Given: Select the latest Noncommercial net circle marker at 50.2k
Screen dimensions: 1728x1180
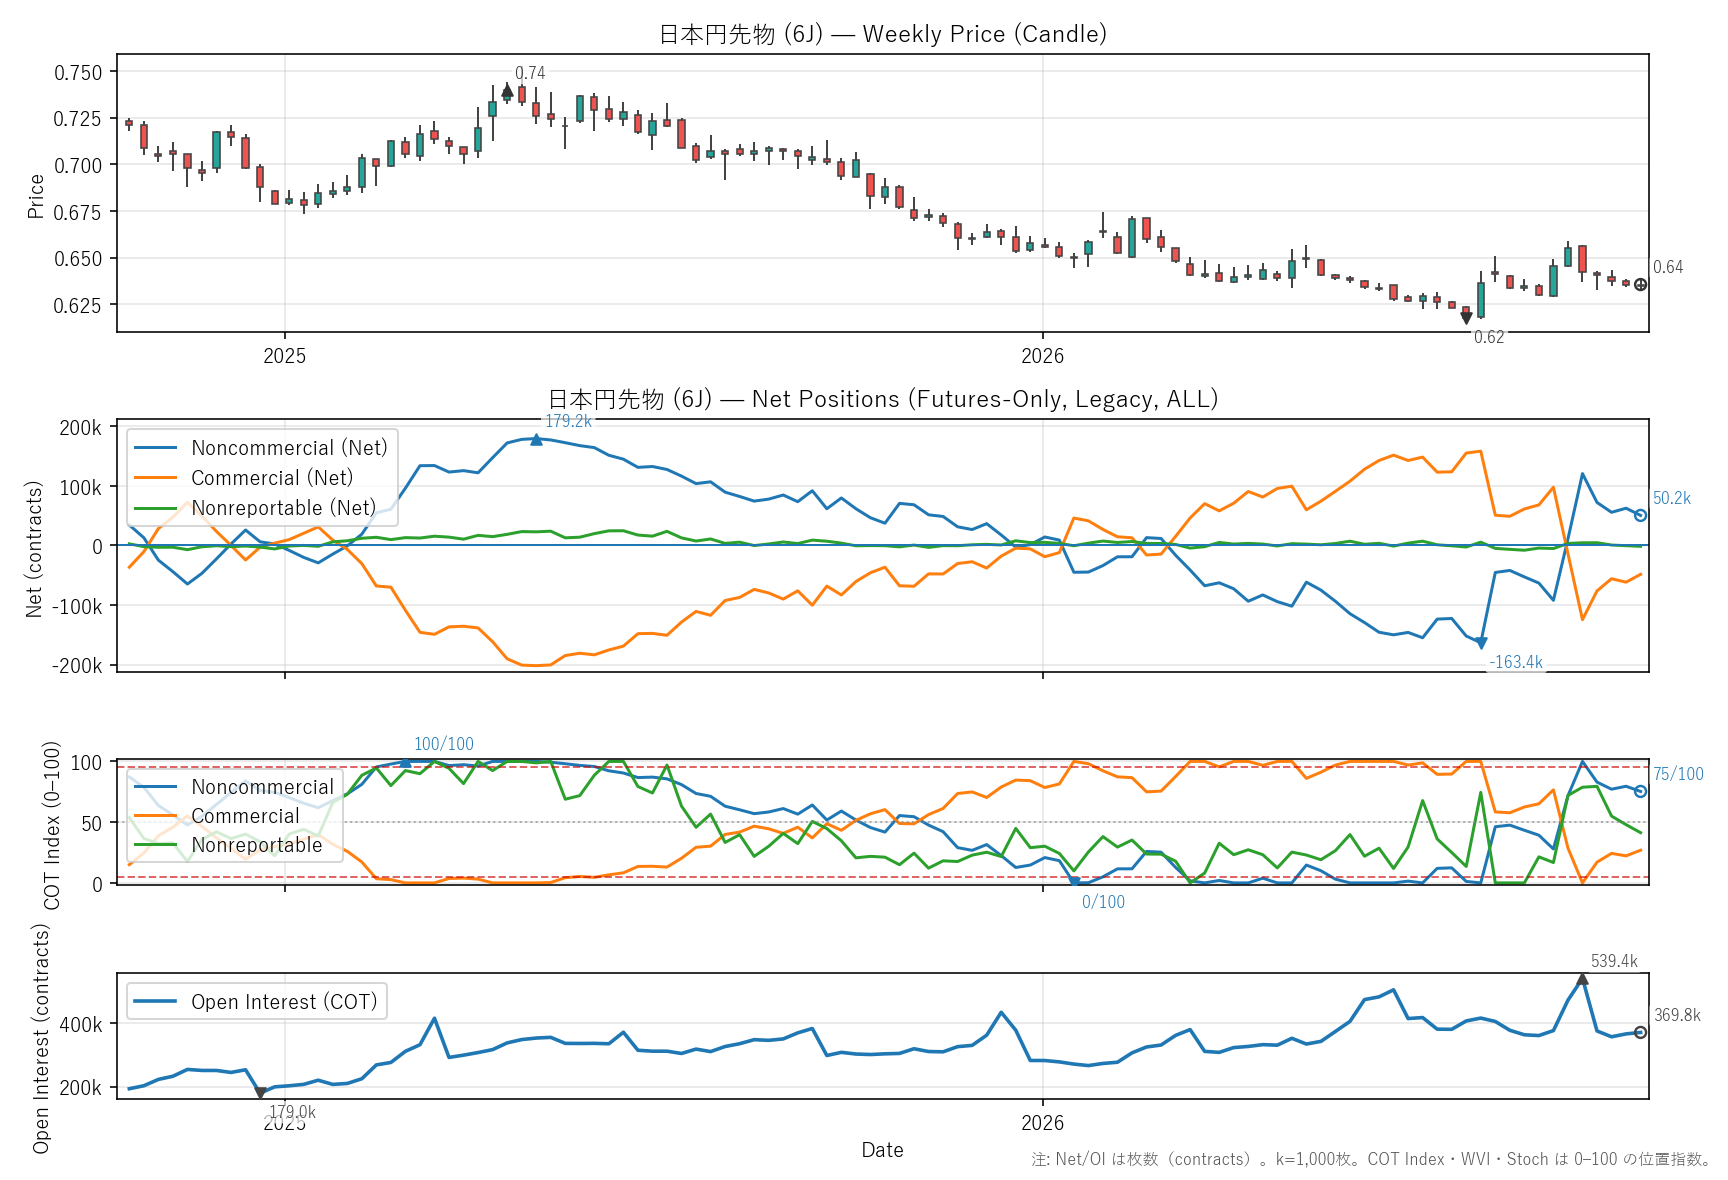Looking at the screenshot, I should [1640, 516].
